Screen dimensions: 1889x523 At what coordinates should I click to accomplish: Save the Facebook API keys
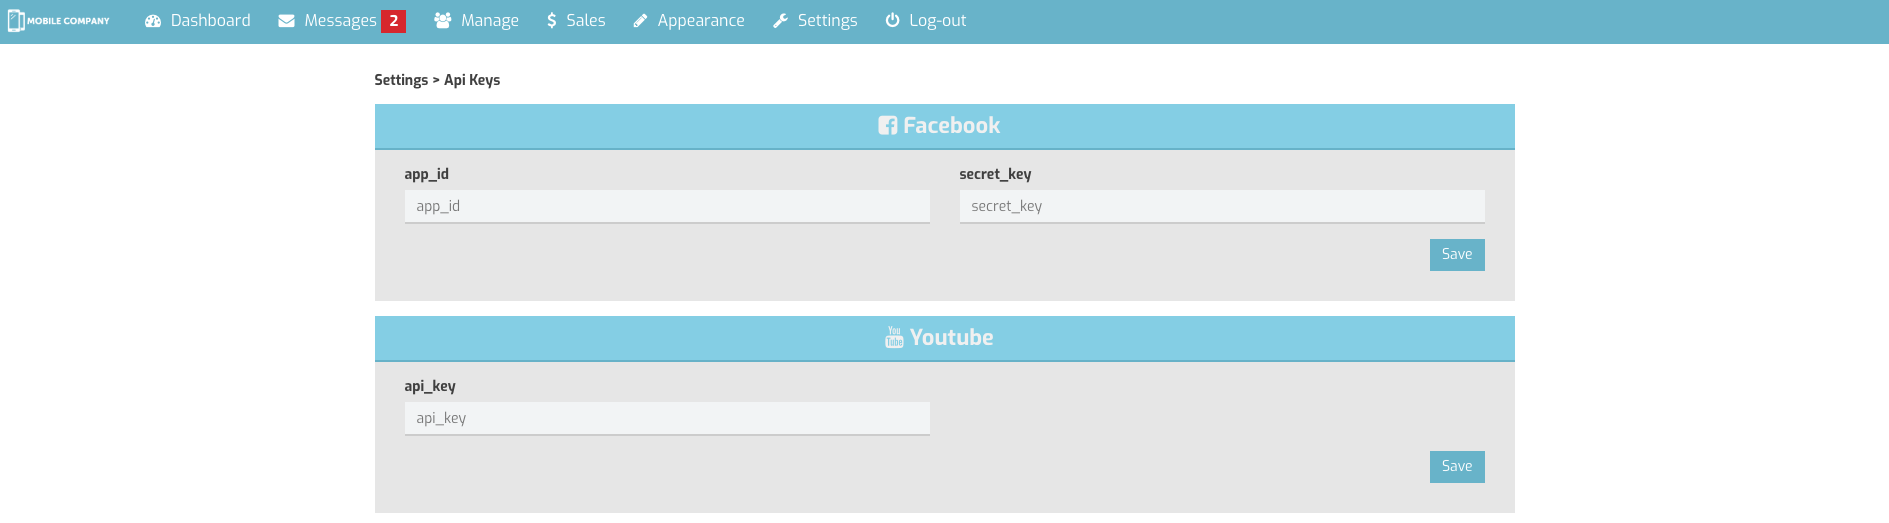1456,255
